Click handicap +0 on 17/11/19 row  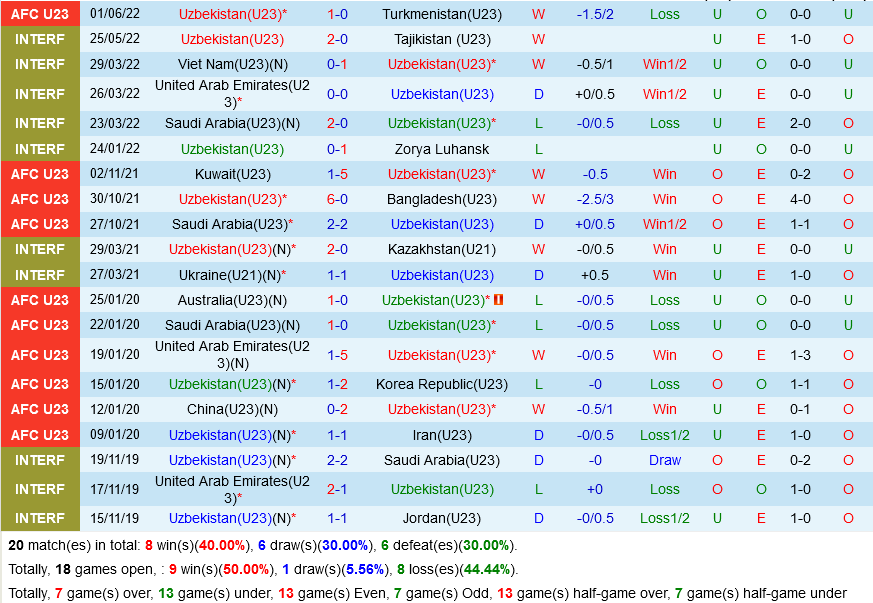(595, 489)
